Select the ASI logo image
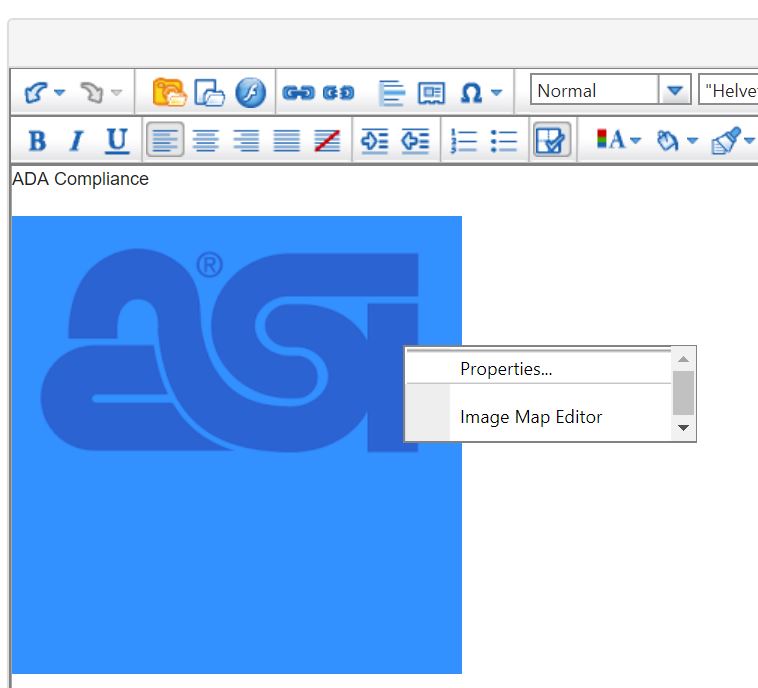The width and height of the screenshot is (758, 688). (x=236, y=444)
